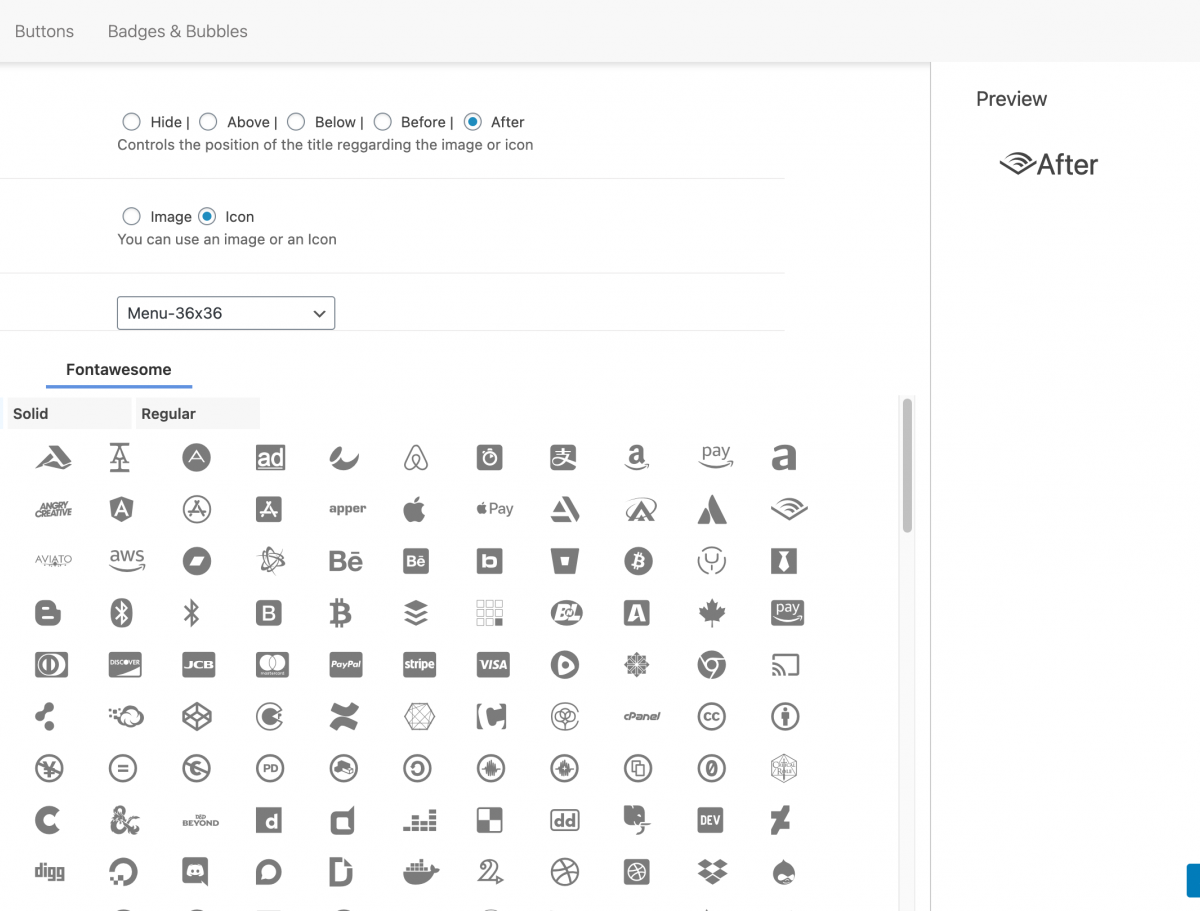Pick the AWS icon
Screen dimensions: 1200x911
coord(127,561)
